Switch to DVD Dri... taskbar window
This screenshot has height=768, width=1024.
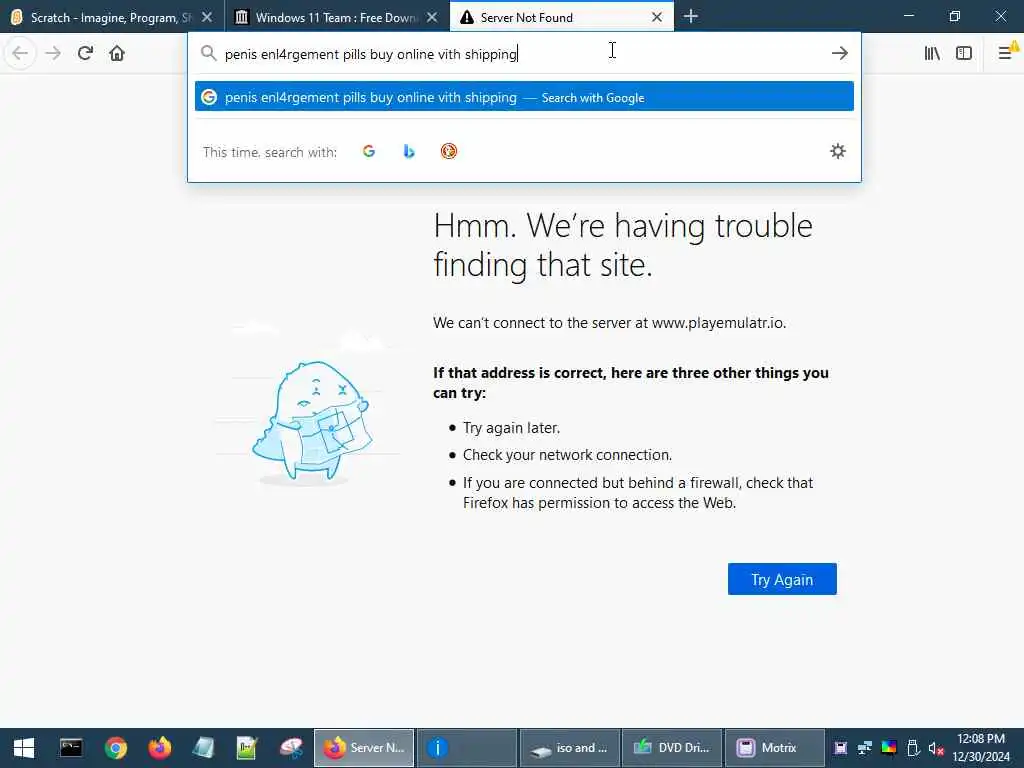tap(672, 748)
